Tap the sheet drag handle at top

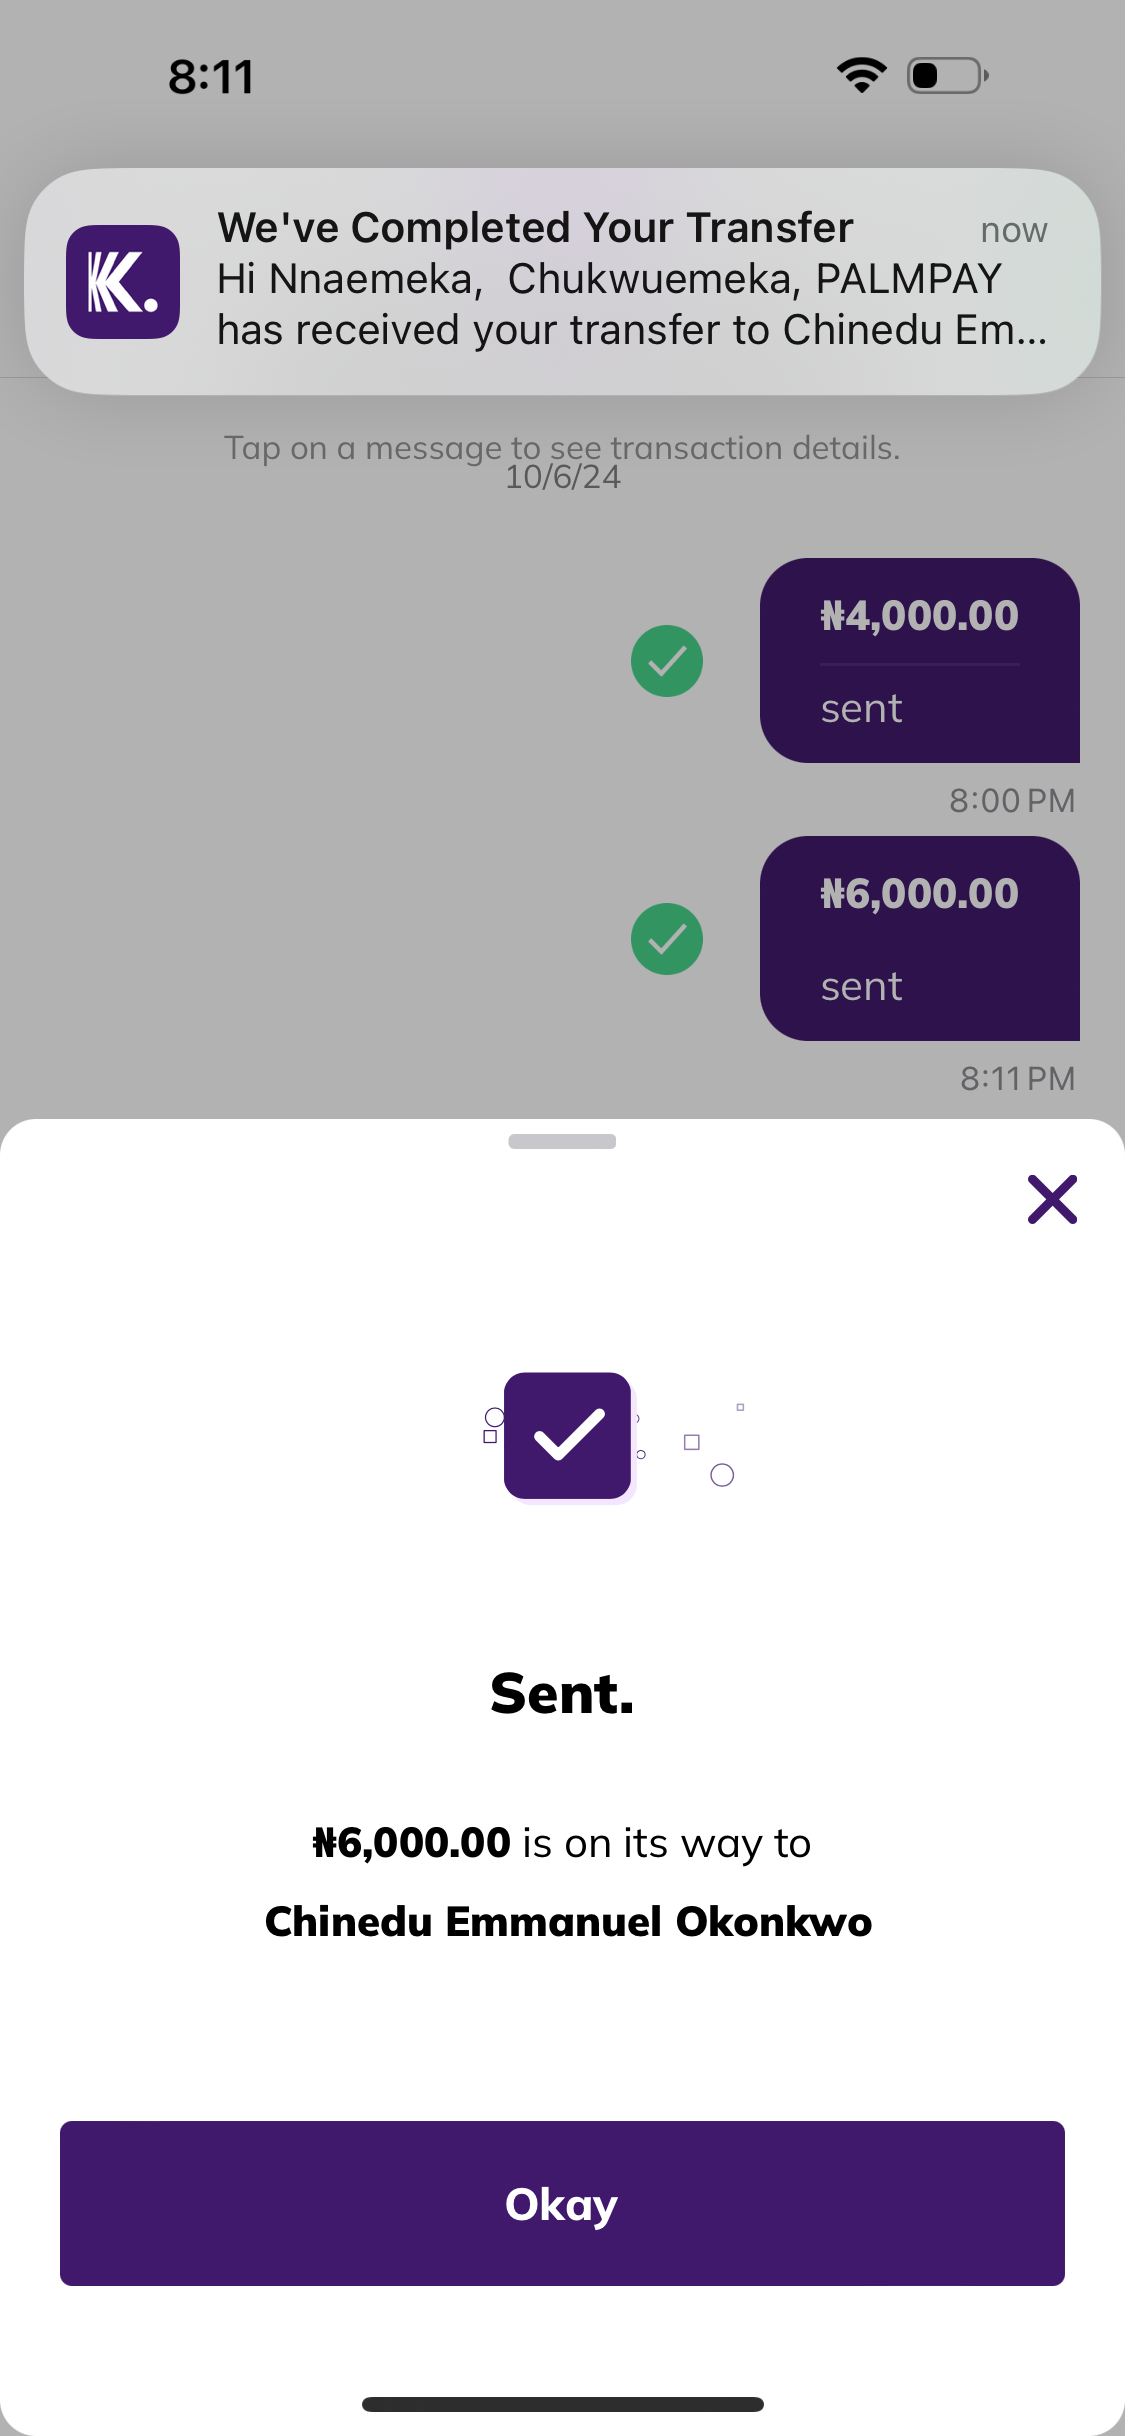click(x=562, y=1141)
